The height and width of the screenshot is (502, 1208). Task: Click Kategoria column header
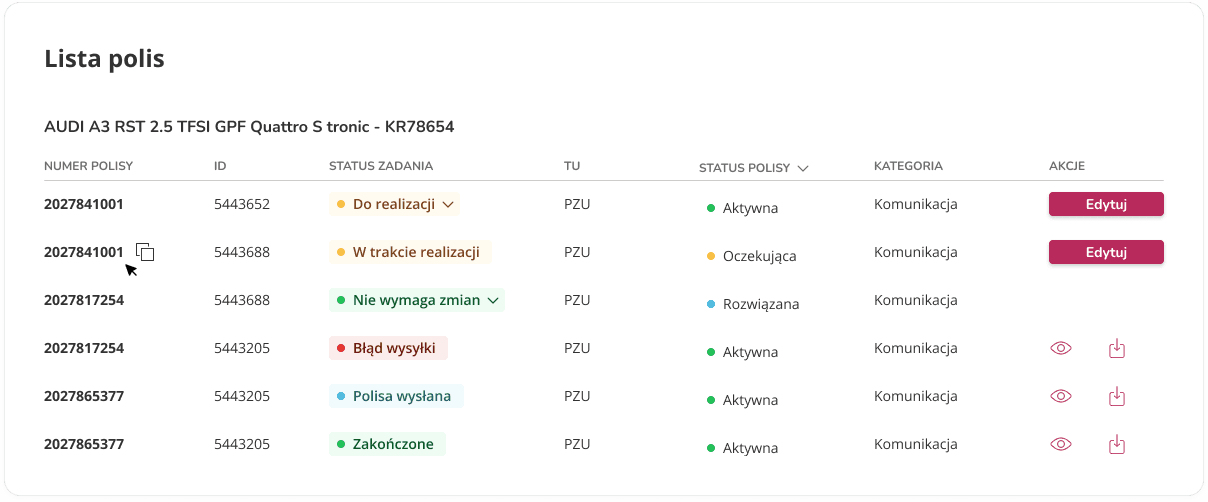click(908, 166)
